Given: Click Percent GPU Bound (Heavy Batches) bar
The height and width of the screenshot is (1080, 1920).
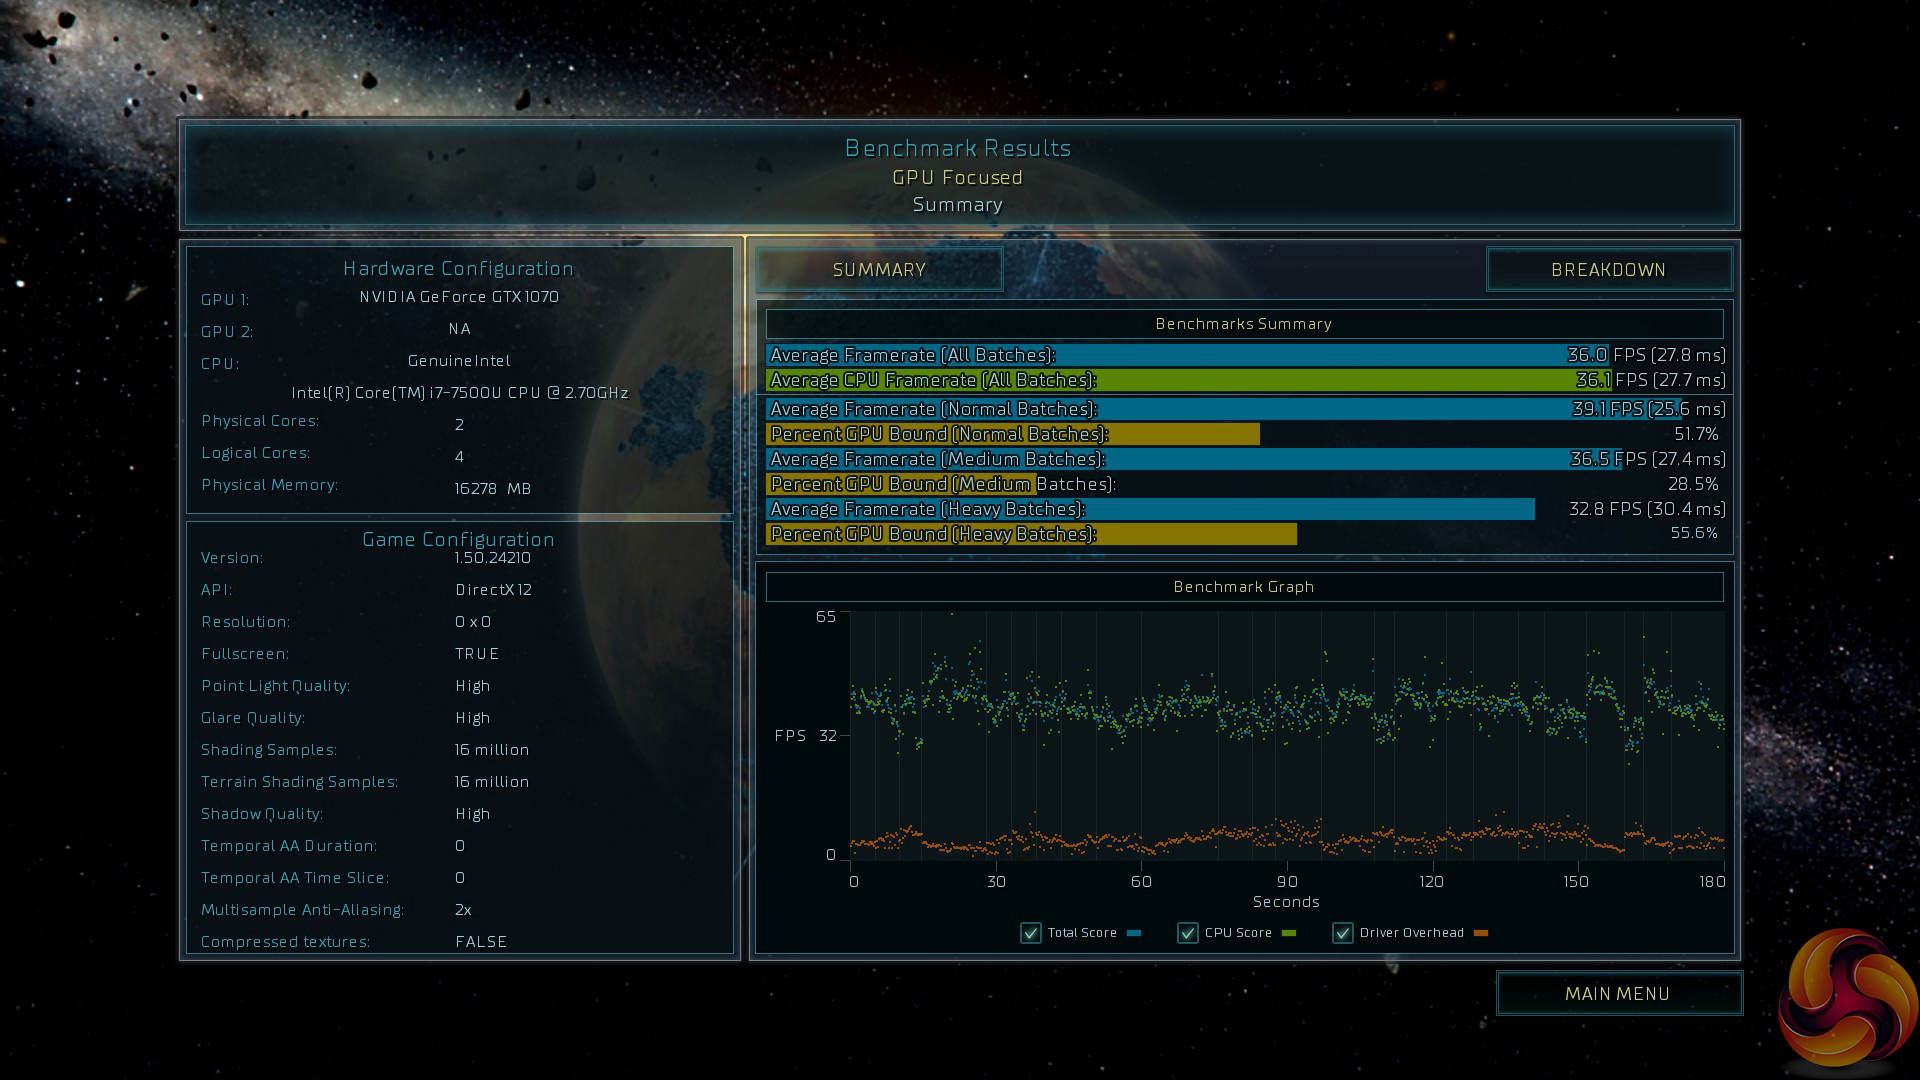Looking at the screenshot, I should click(x=1030, y=534).
